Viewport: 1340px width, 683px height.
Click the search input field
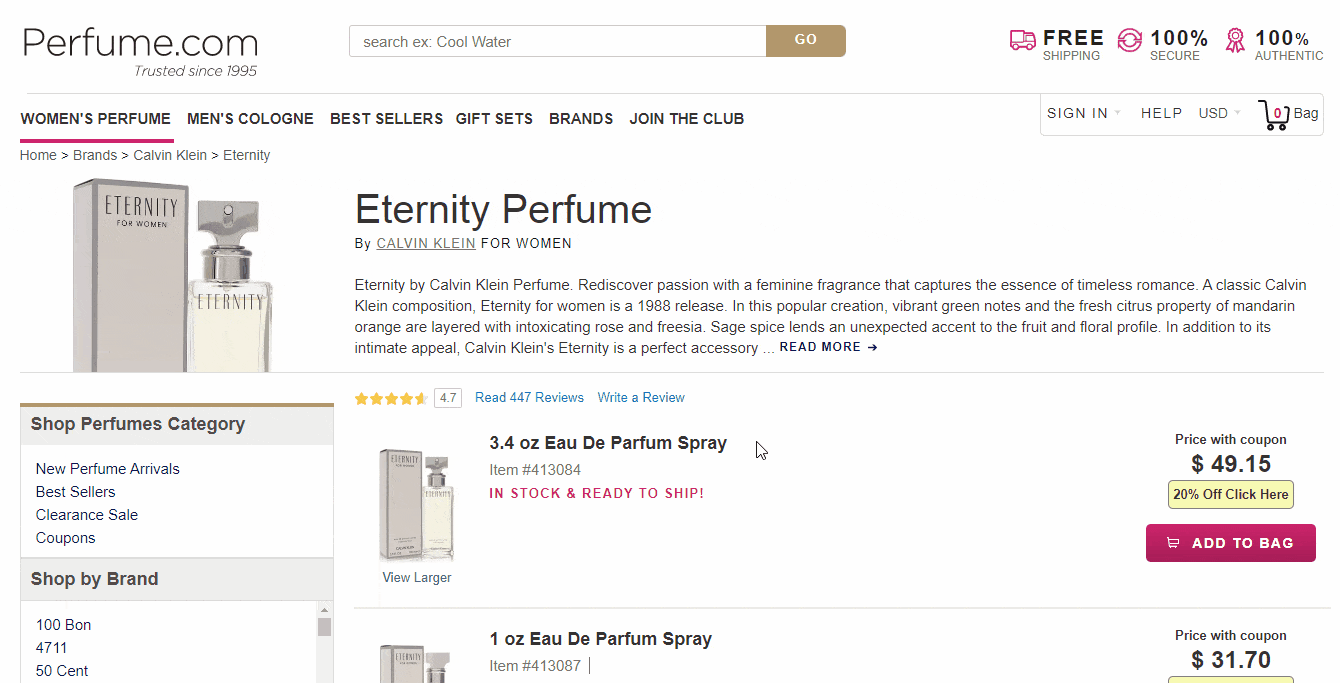pyautogui.click(x=557, y=41)
